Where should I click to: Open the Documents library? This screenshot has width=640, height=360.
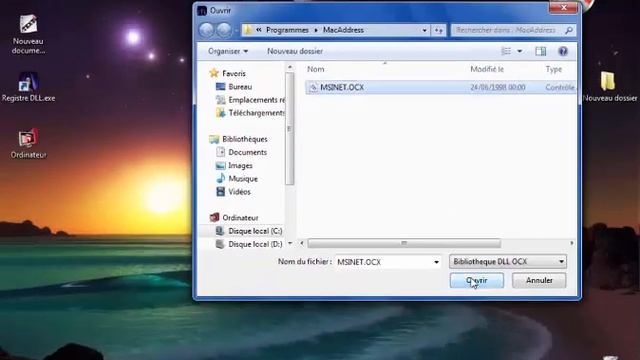point(247,152)
